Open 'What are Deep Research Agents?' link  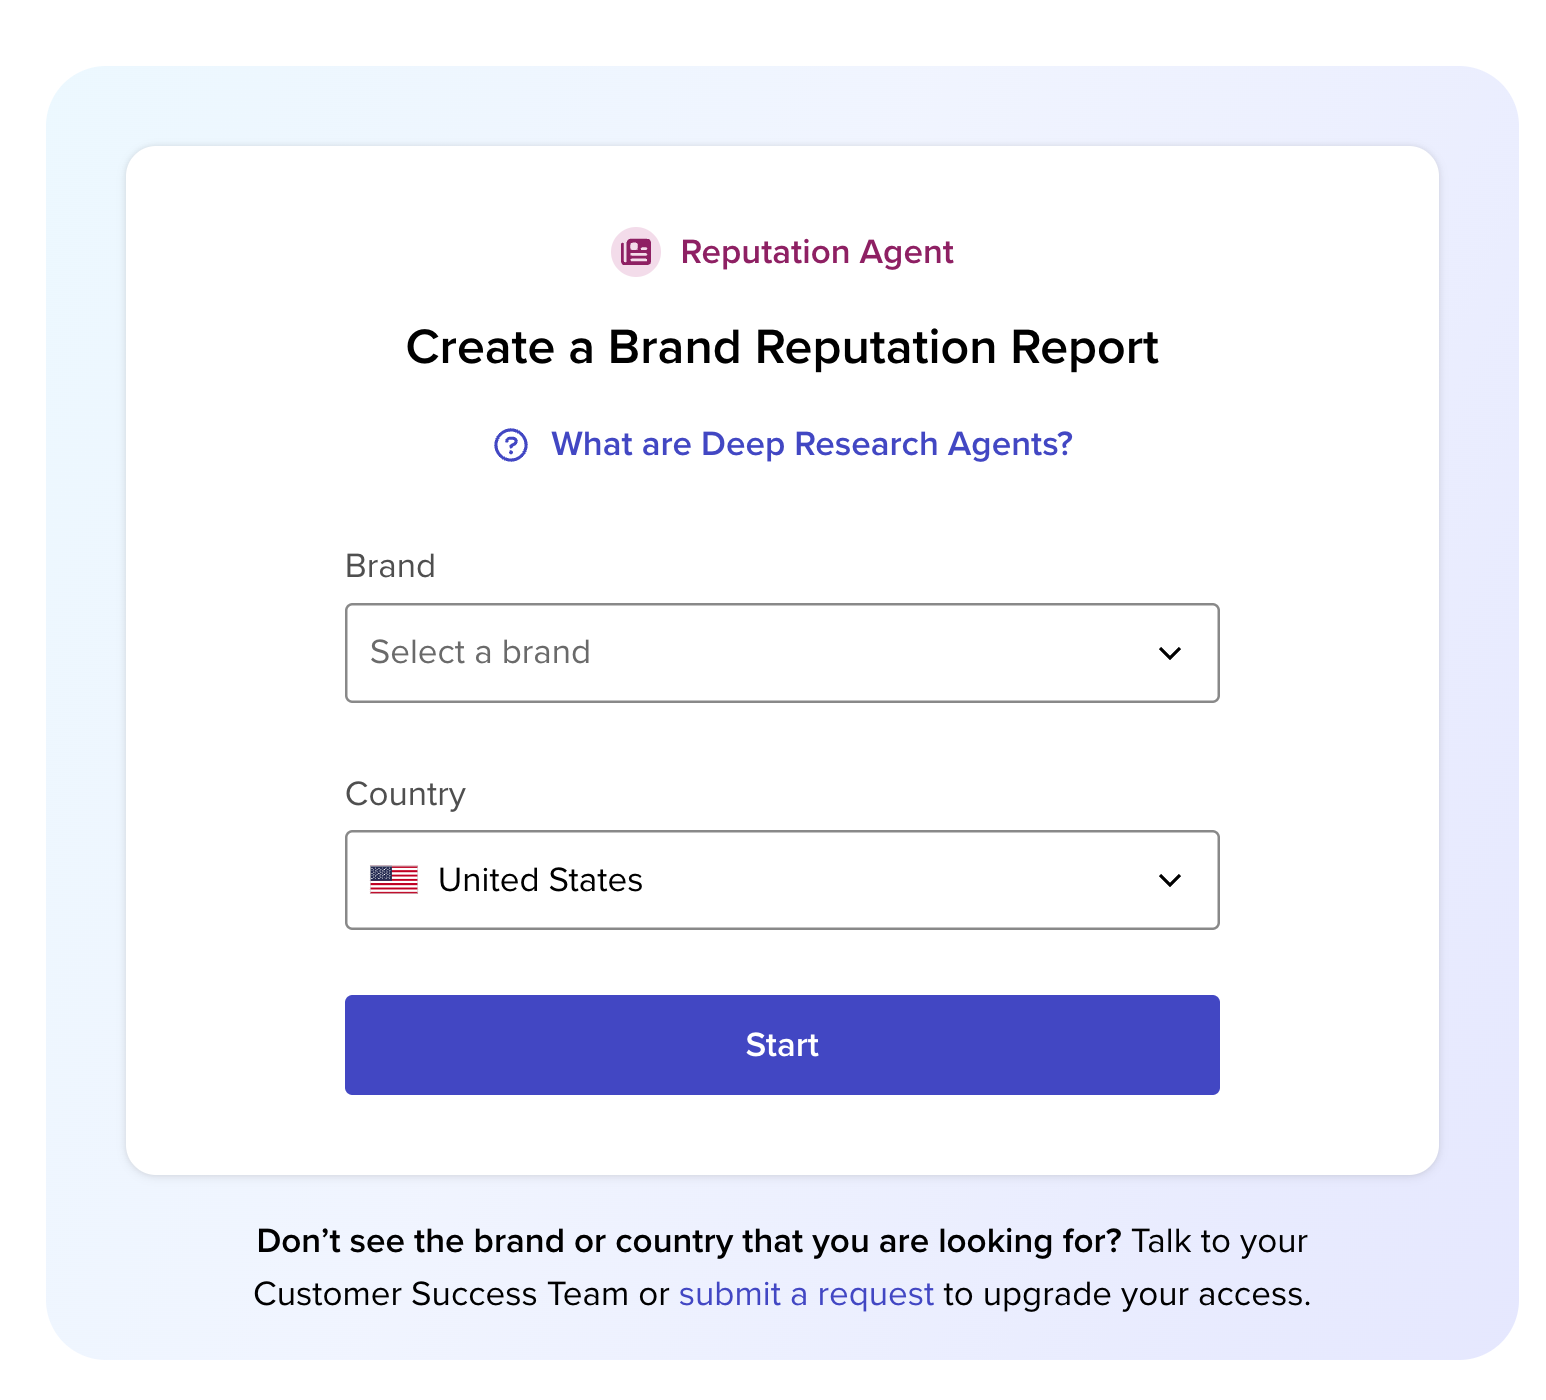[811, 444]
